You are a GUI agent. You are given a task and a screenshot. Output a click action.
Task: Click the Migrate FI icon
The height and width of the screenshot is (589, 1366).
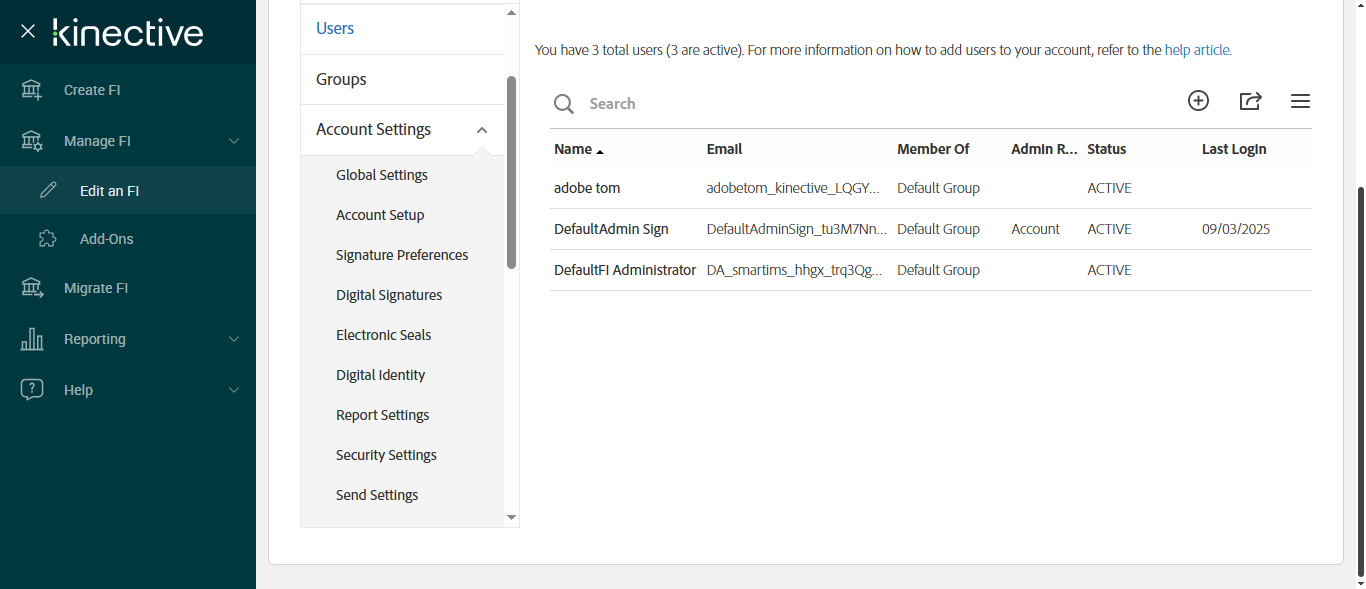pyautogui.click(x=32, y=288)
